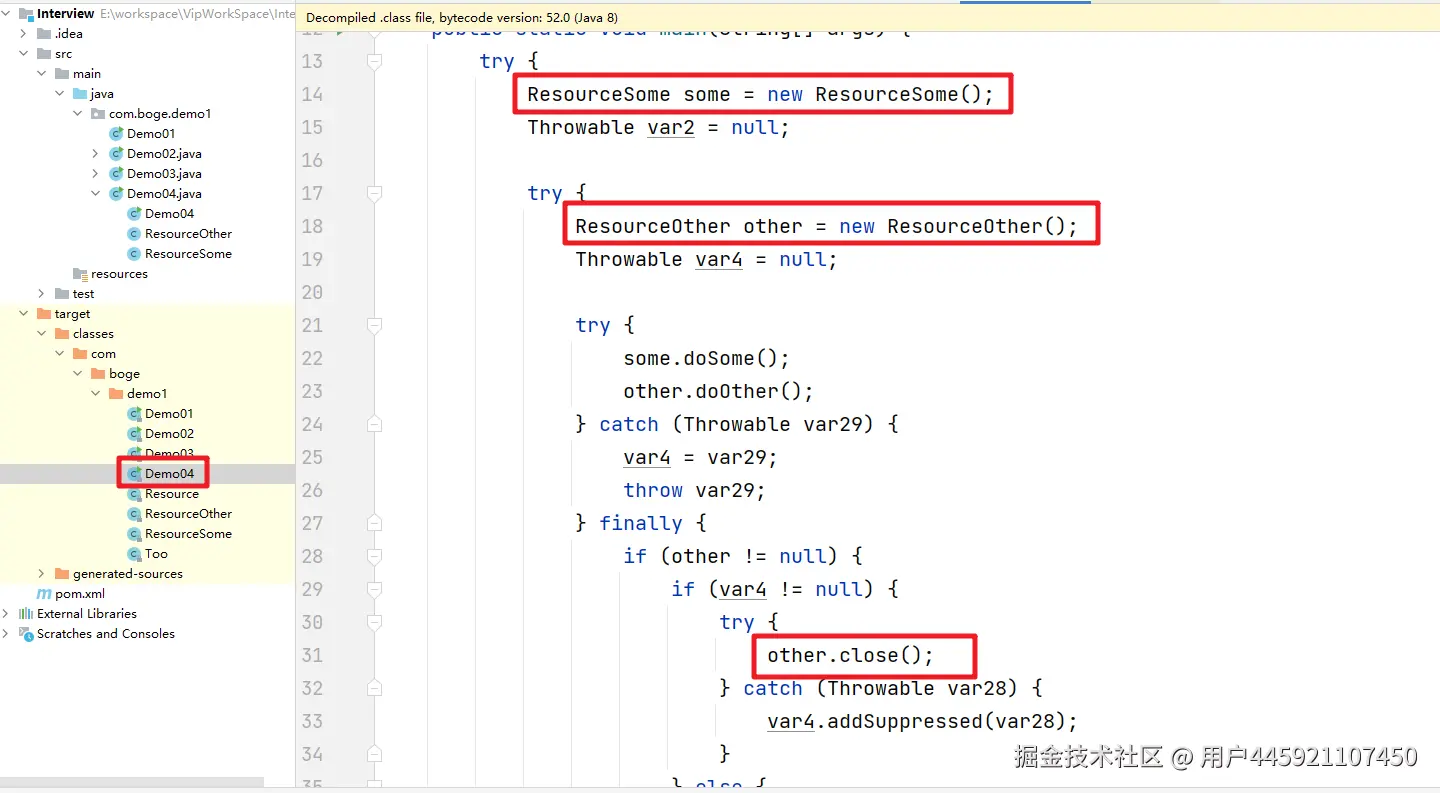Click the boge folder icon

click(98, 374)
